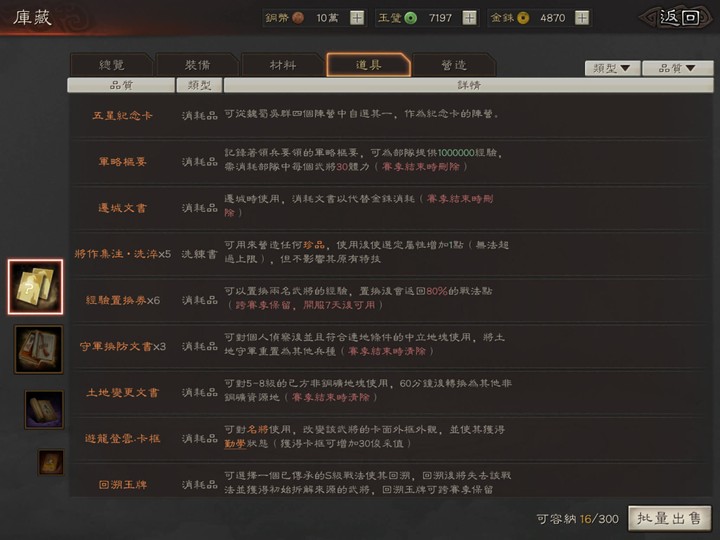This screenshot has height=540, width=720.
Task: Click the green 玉璧 currency icon
Action: point(410,18)
